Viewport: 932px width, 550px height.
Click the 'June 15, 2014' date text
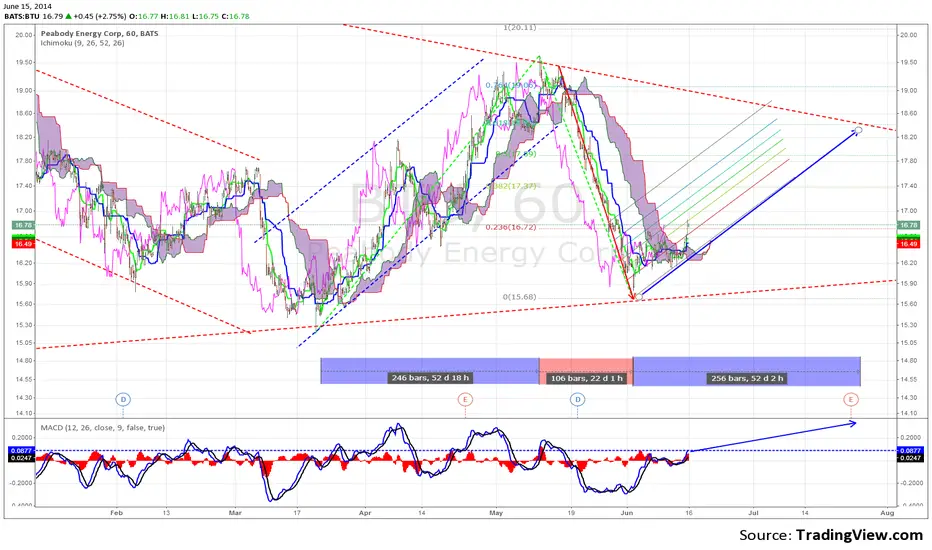click(28, 6)
